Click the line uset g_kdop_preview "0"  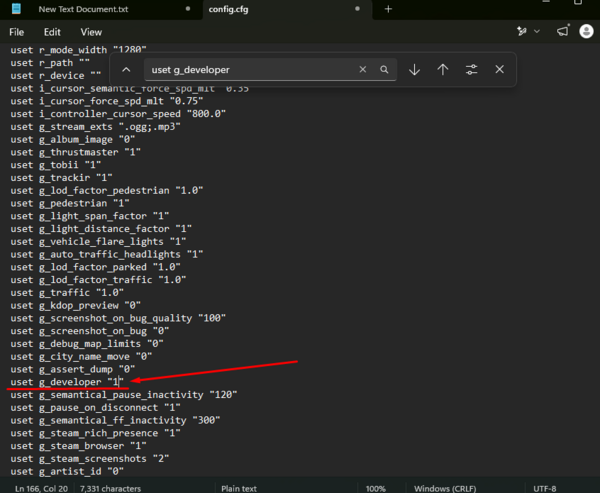click(x=75, y=305)
